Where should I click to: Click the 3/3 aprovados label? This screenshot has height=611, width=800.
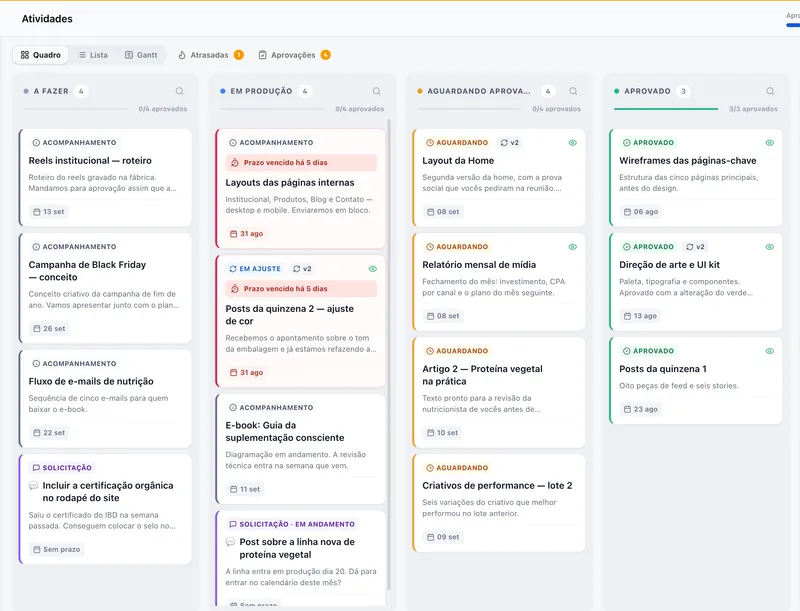(x=753, y=109)
